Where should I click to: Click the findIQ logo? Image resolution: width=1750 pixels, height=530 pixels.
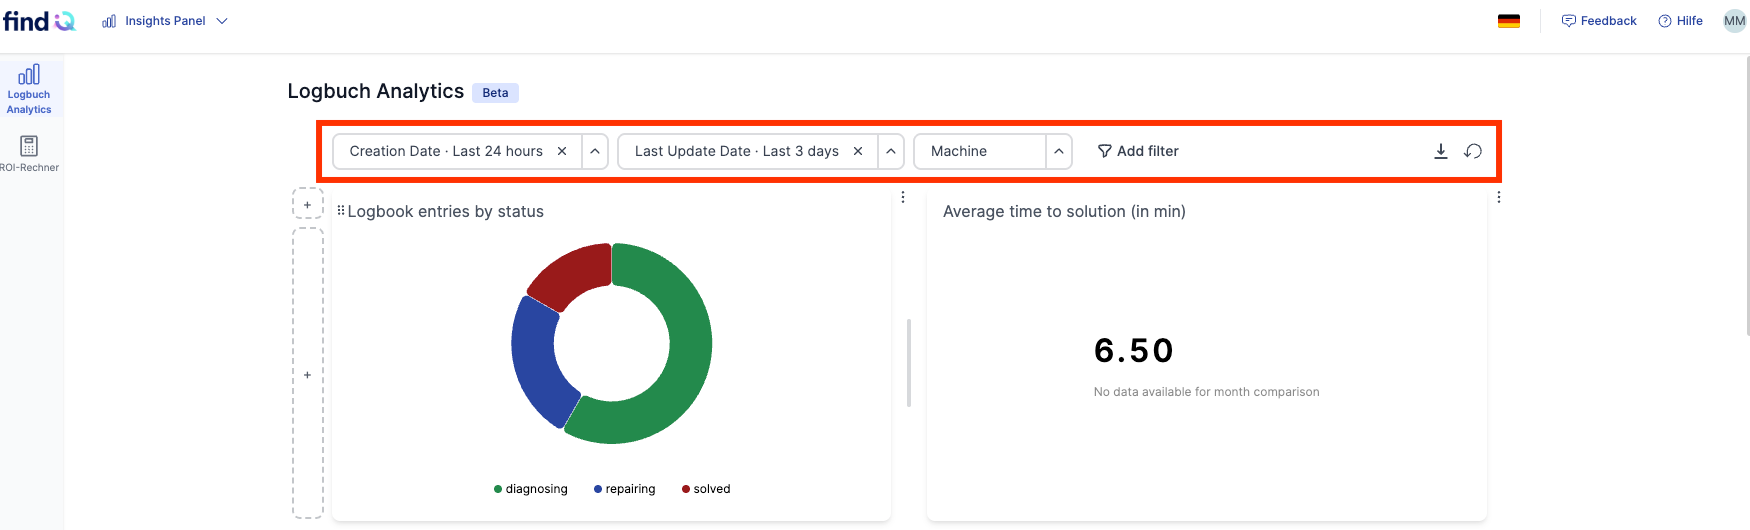pyautogui.click(x=39, y=21)
